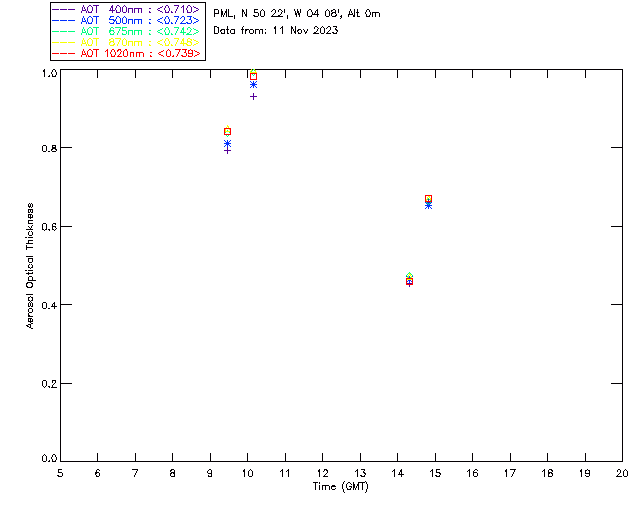Click the blue asterisk marker near time 9.5

[228, 144]
